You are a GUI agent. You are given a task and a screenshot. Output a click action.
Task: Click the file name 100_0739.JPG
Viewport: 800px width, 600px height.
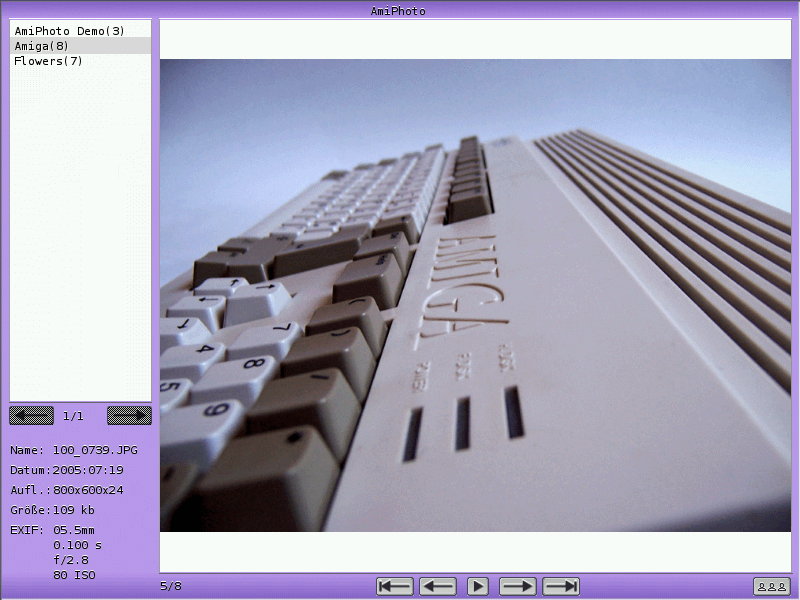coord(95,450)
